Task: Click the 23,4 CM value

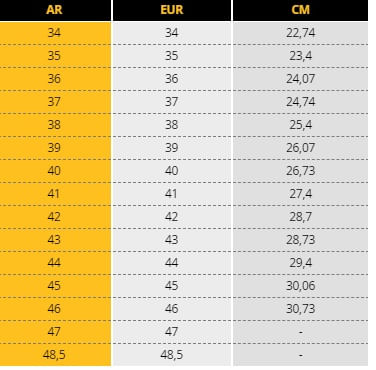Action: tap(300, 56)
